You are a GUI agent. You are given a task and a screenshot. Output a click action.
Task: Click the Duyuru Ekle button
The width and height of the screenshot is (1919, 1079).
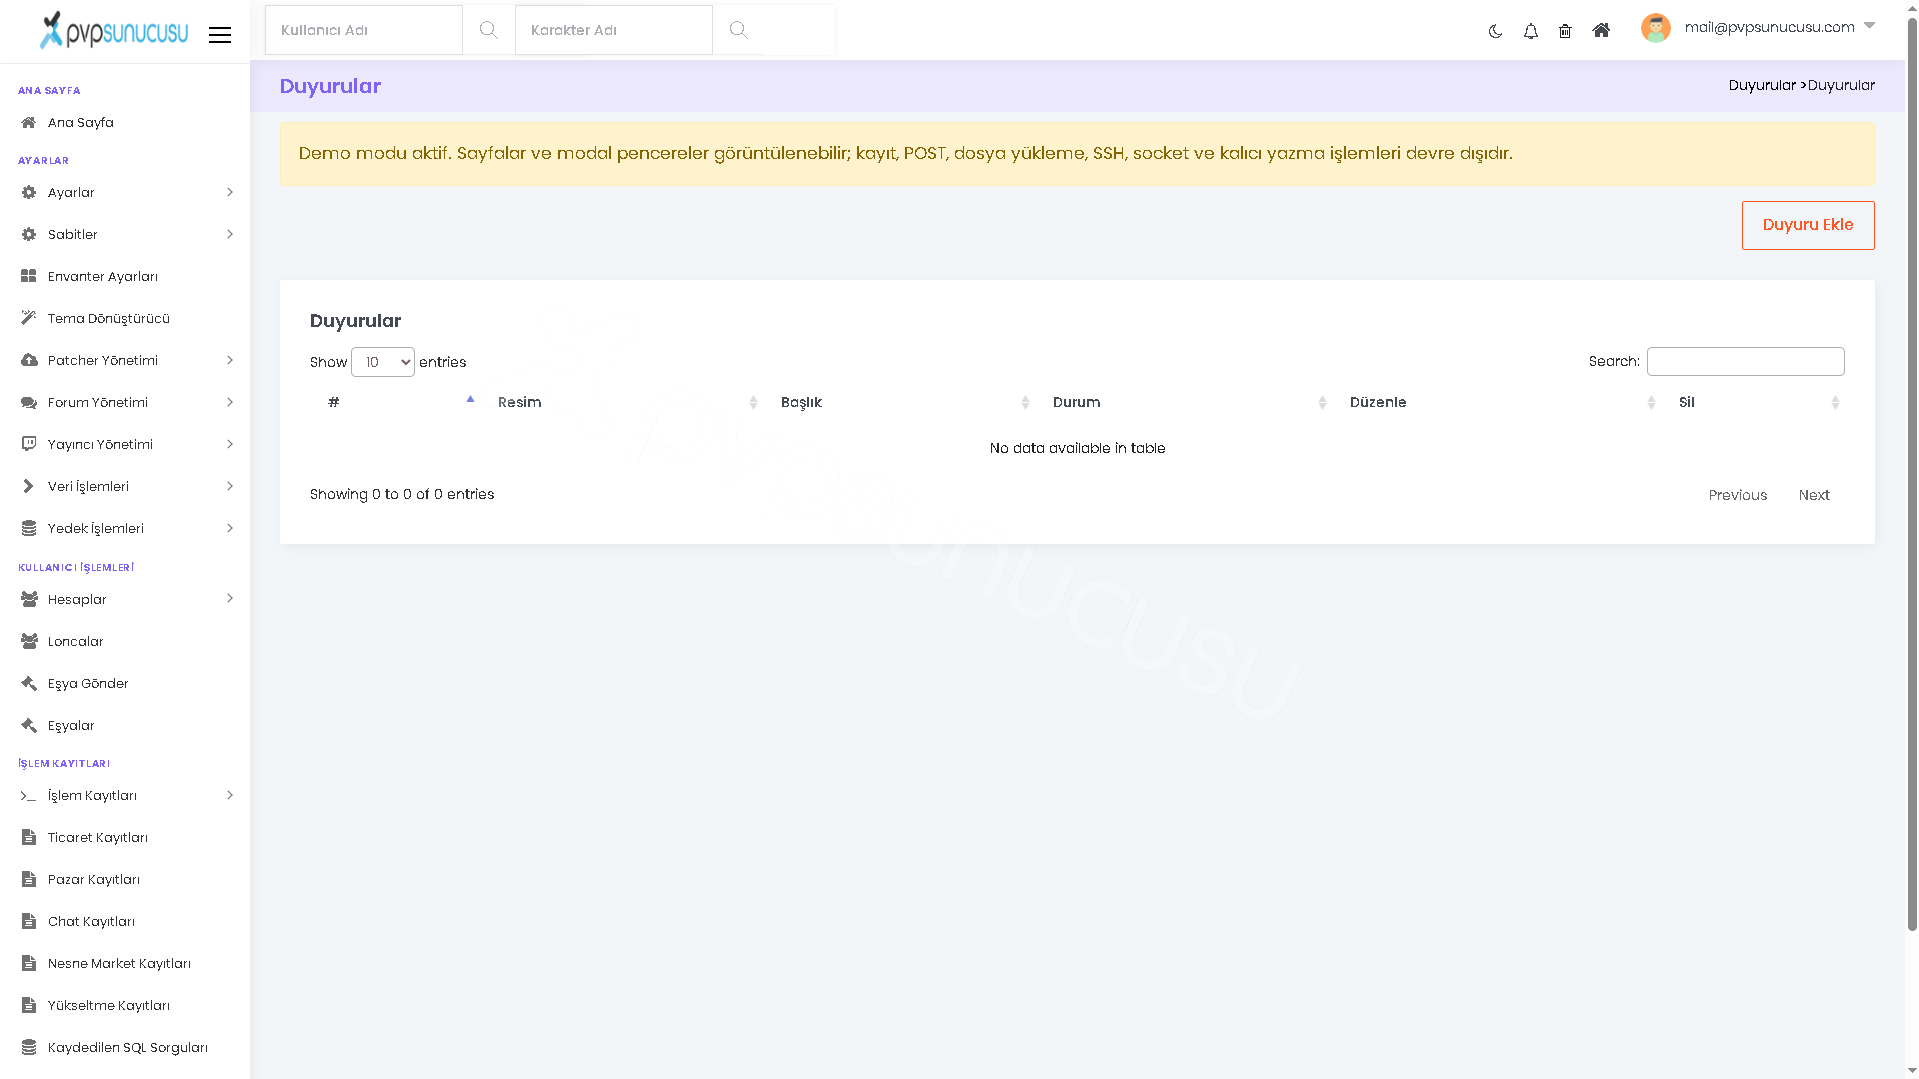tap(1808, 225)
